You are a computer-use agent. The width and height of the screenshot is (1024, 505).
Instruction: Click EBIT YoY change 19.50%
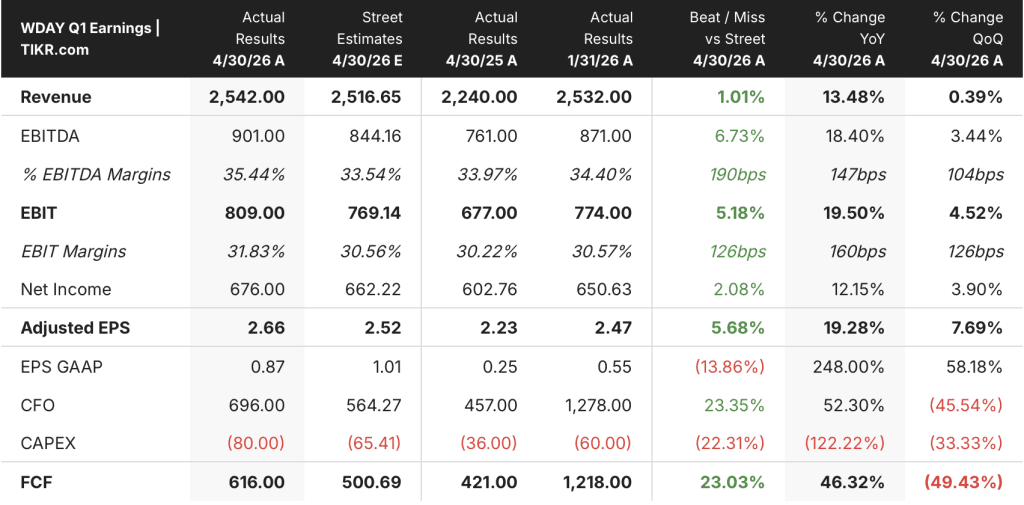pos(854,213)
